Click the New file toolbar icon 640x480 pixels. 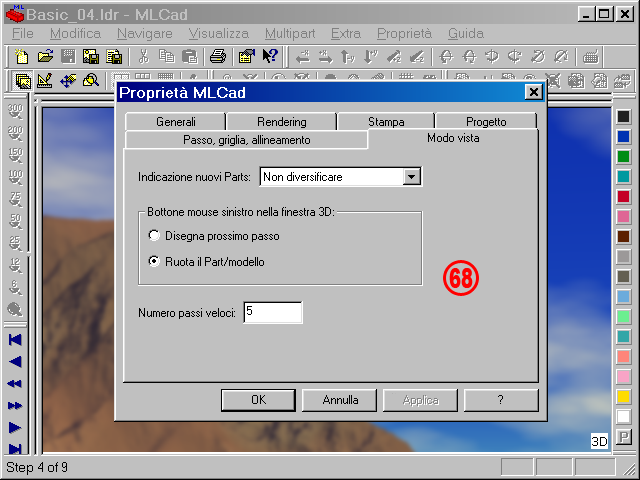point(22,56)
